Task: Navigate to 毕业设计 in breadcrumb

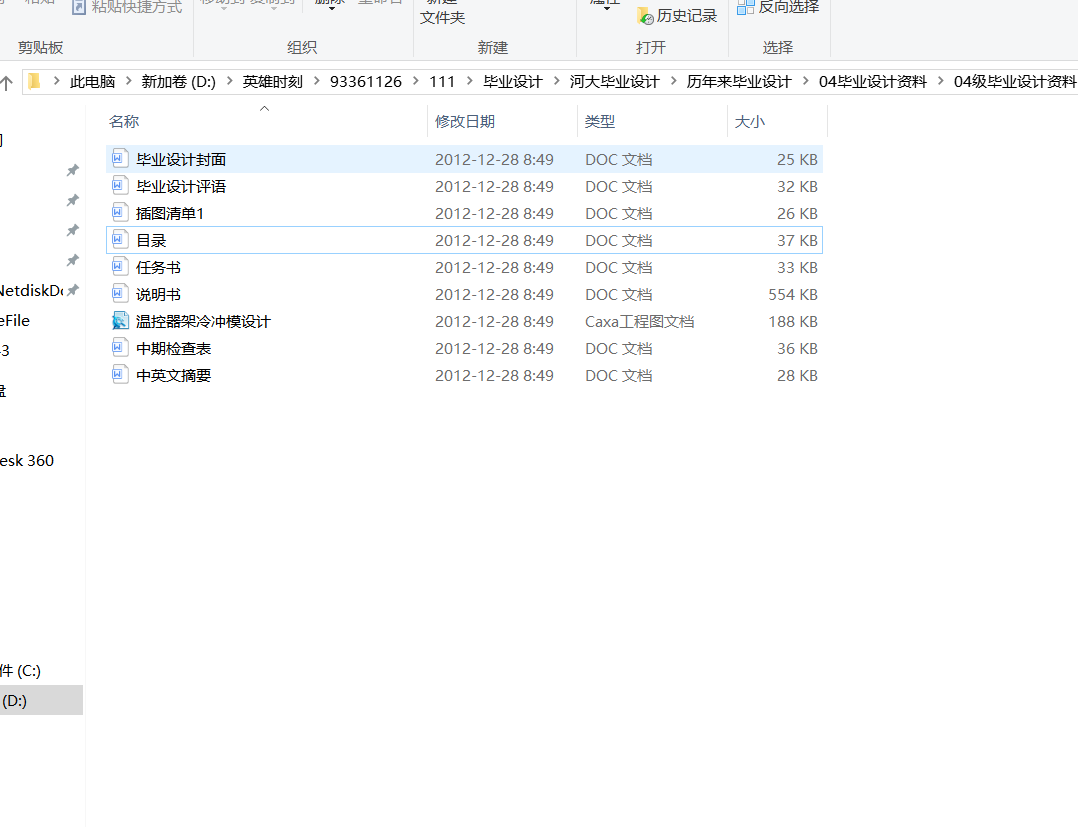Action: tap(513, 82)
